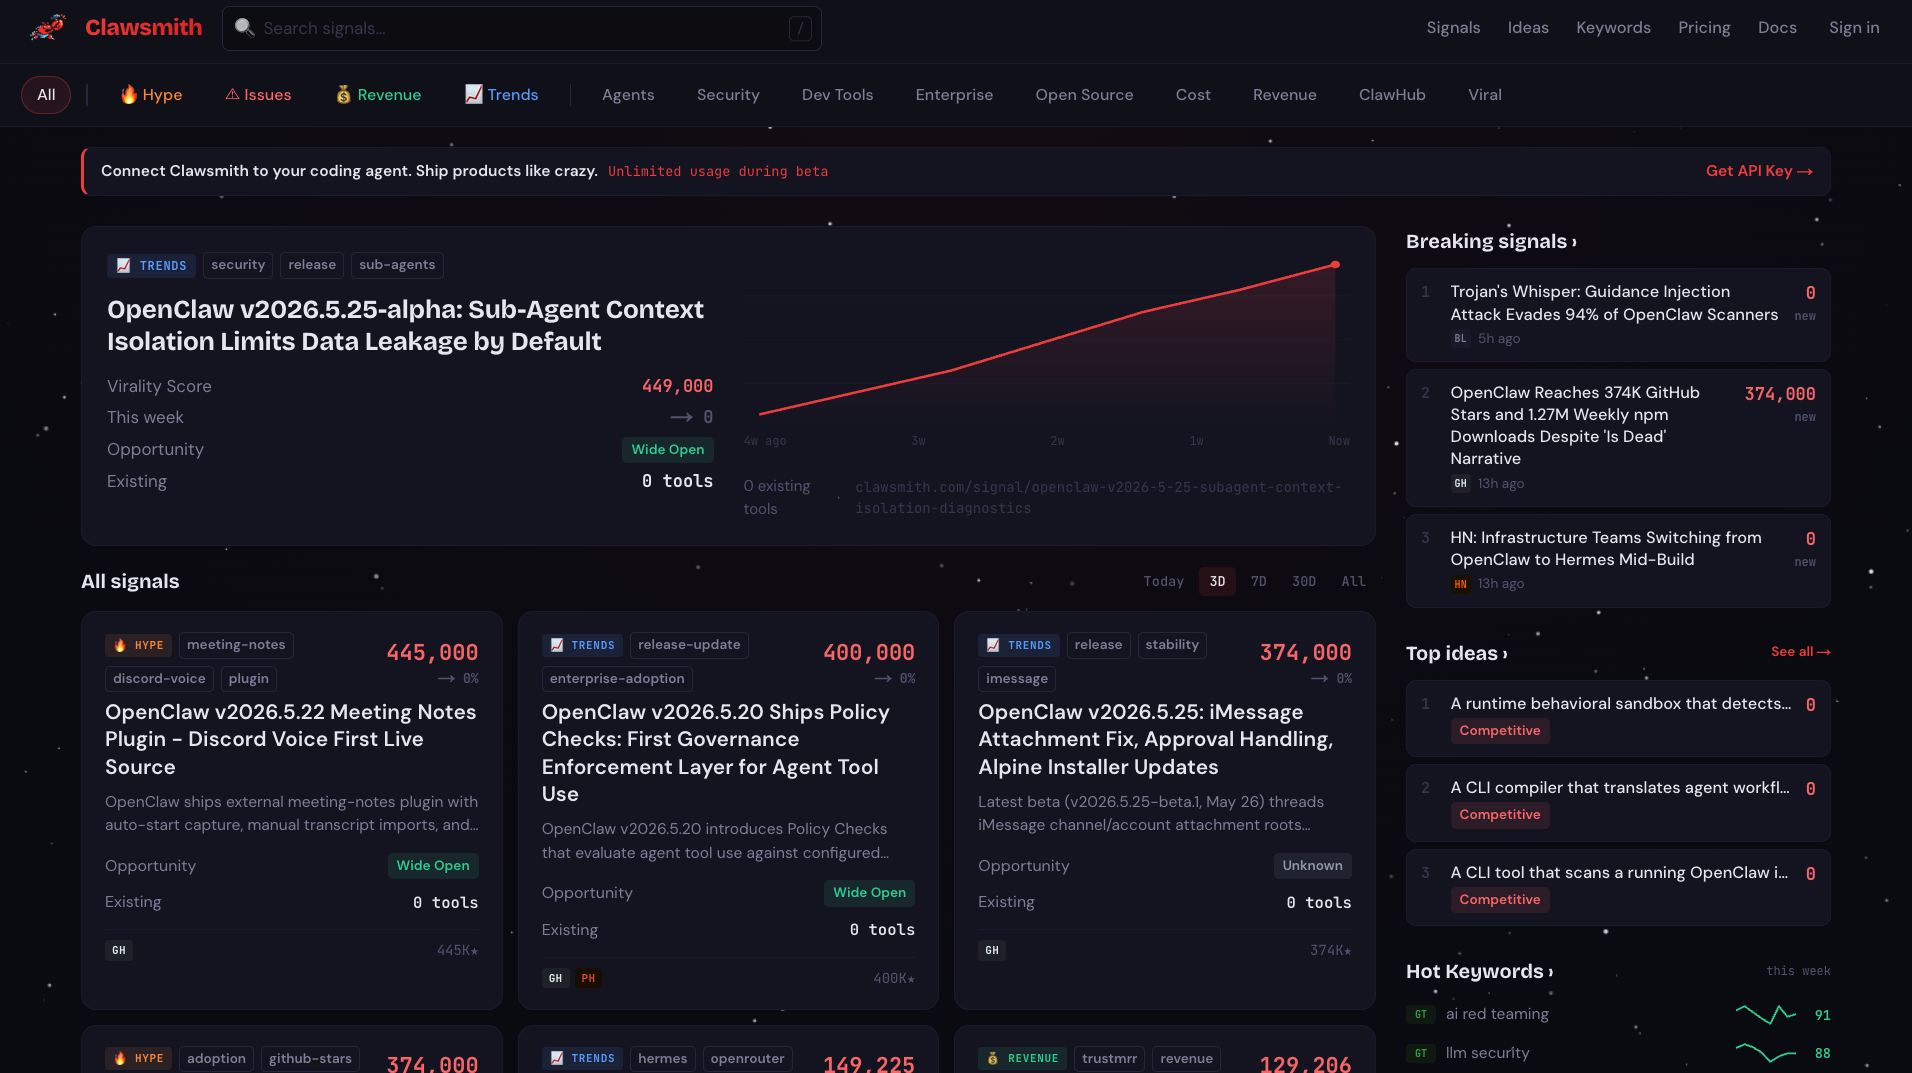This screenshot has width=1912, height=1073.
Task: Click the sub-agents tag on featured signal
Action: [x=397, y=265]
